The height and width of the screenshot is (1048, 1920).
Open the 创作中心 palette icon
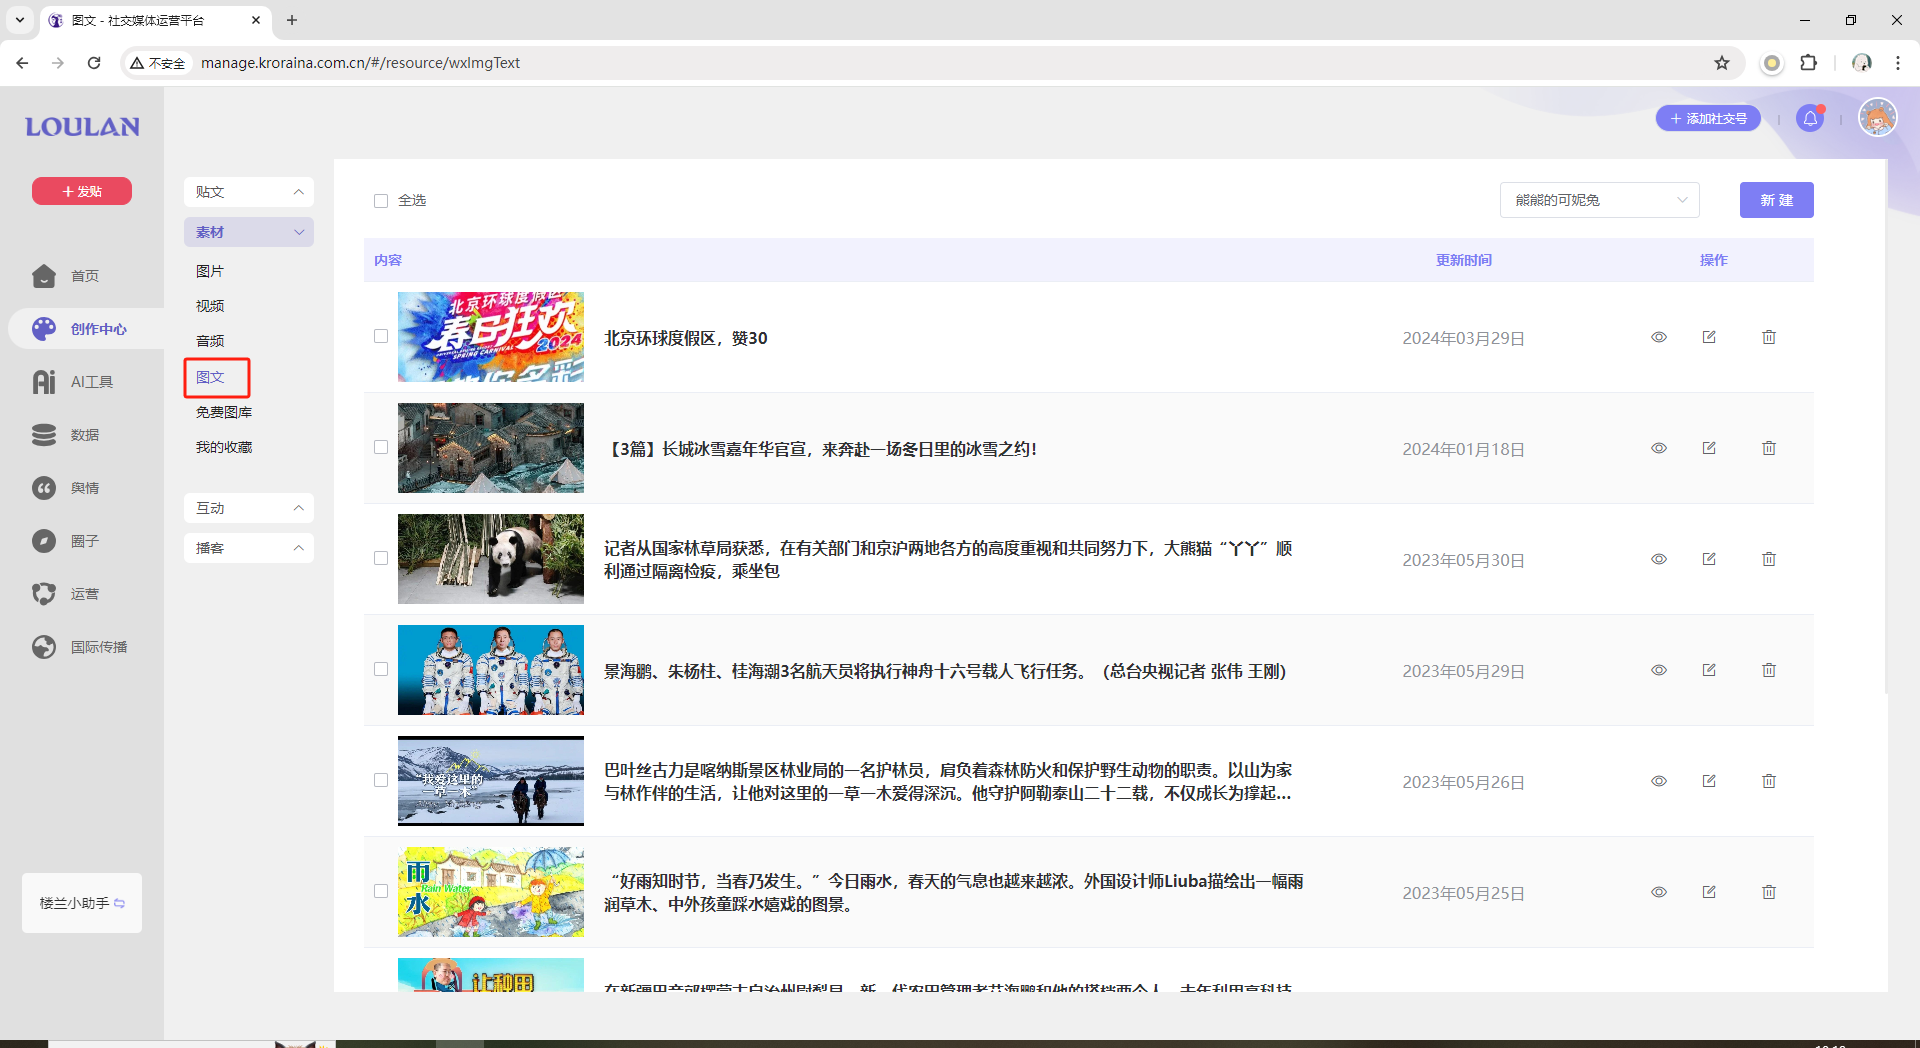[x=44, y=329]
